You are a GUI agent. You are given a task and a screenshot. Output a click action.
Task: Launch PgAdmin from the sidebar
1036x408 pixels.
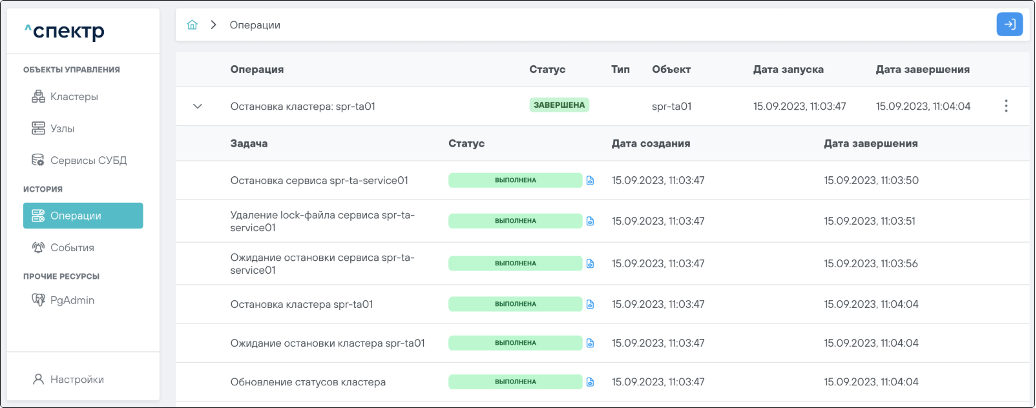pos(71,299)
